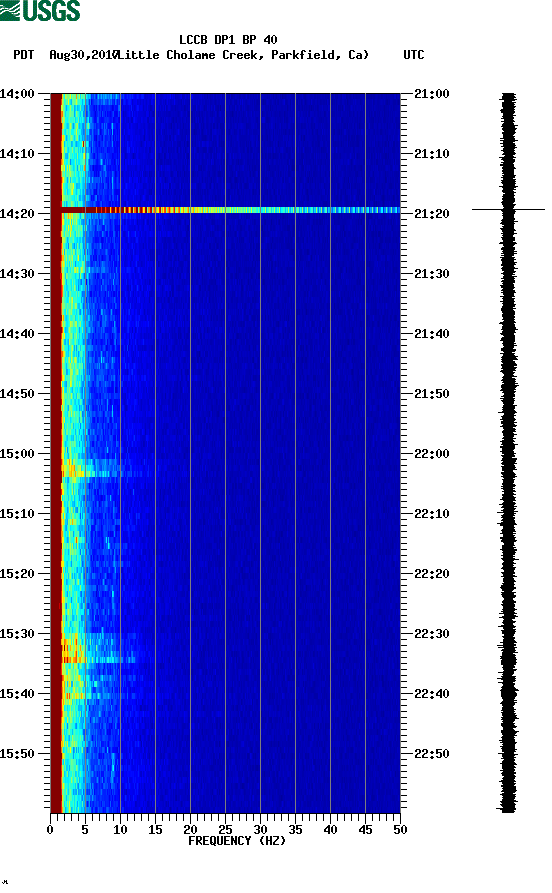Click the 14:00 PDT time label

[17, 93]
